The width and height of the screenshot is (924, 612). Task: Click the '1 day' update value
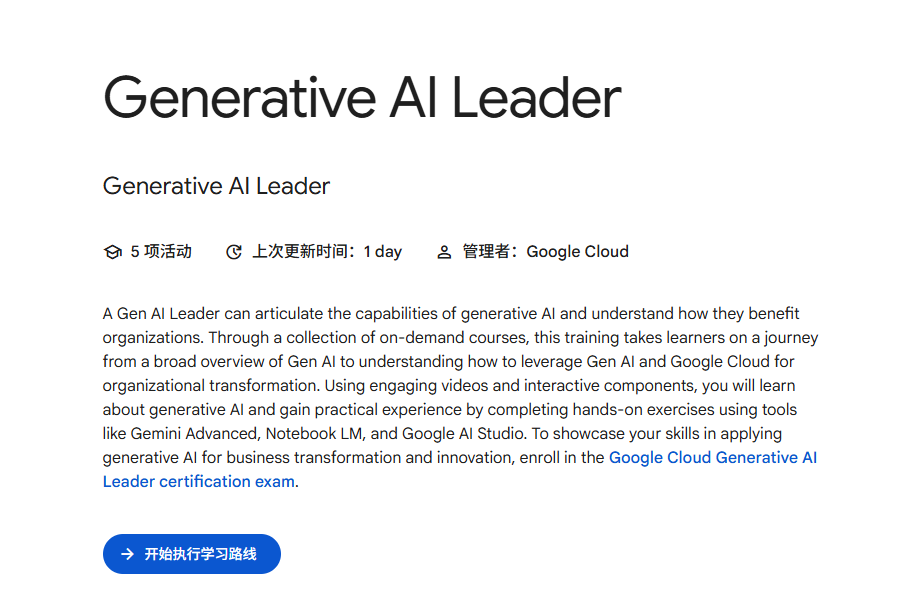(x=383, y=252)
